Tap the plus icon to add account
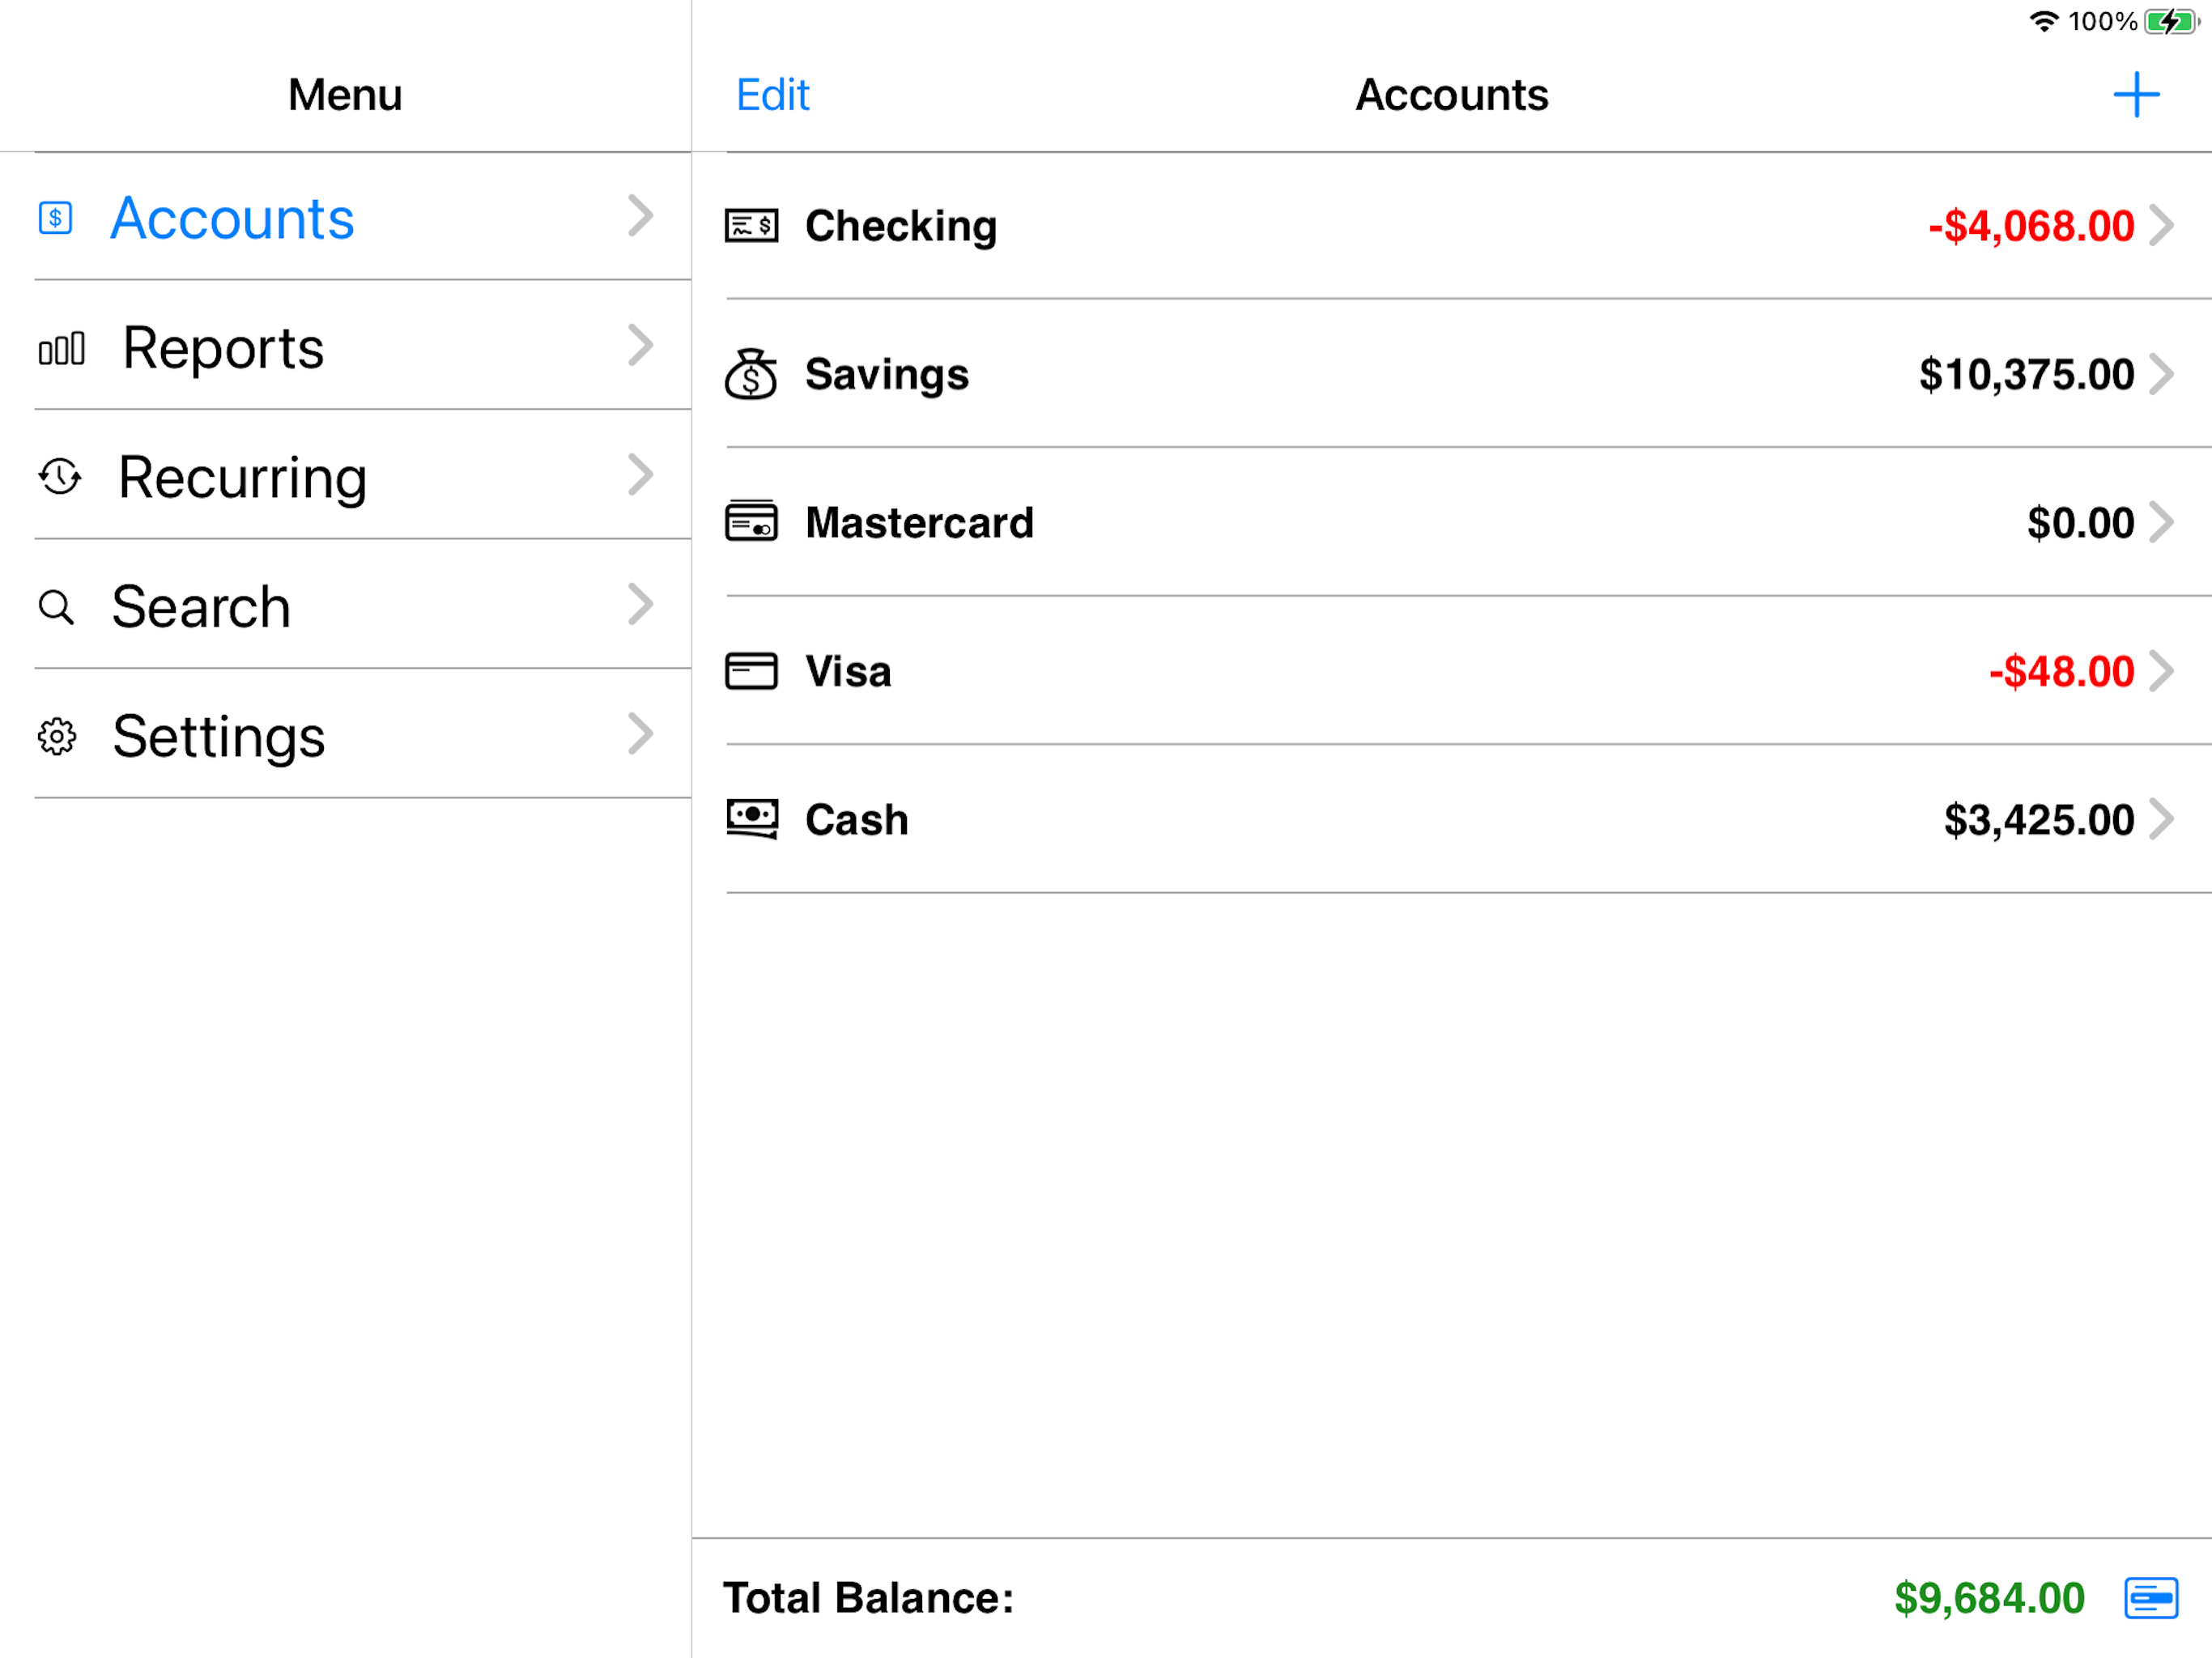 tap(2136, 95)
